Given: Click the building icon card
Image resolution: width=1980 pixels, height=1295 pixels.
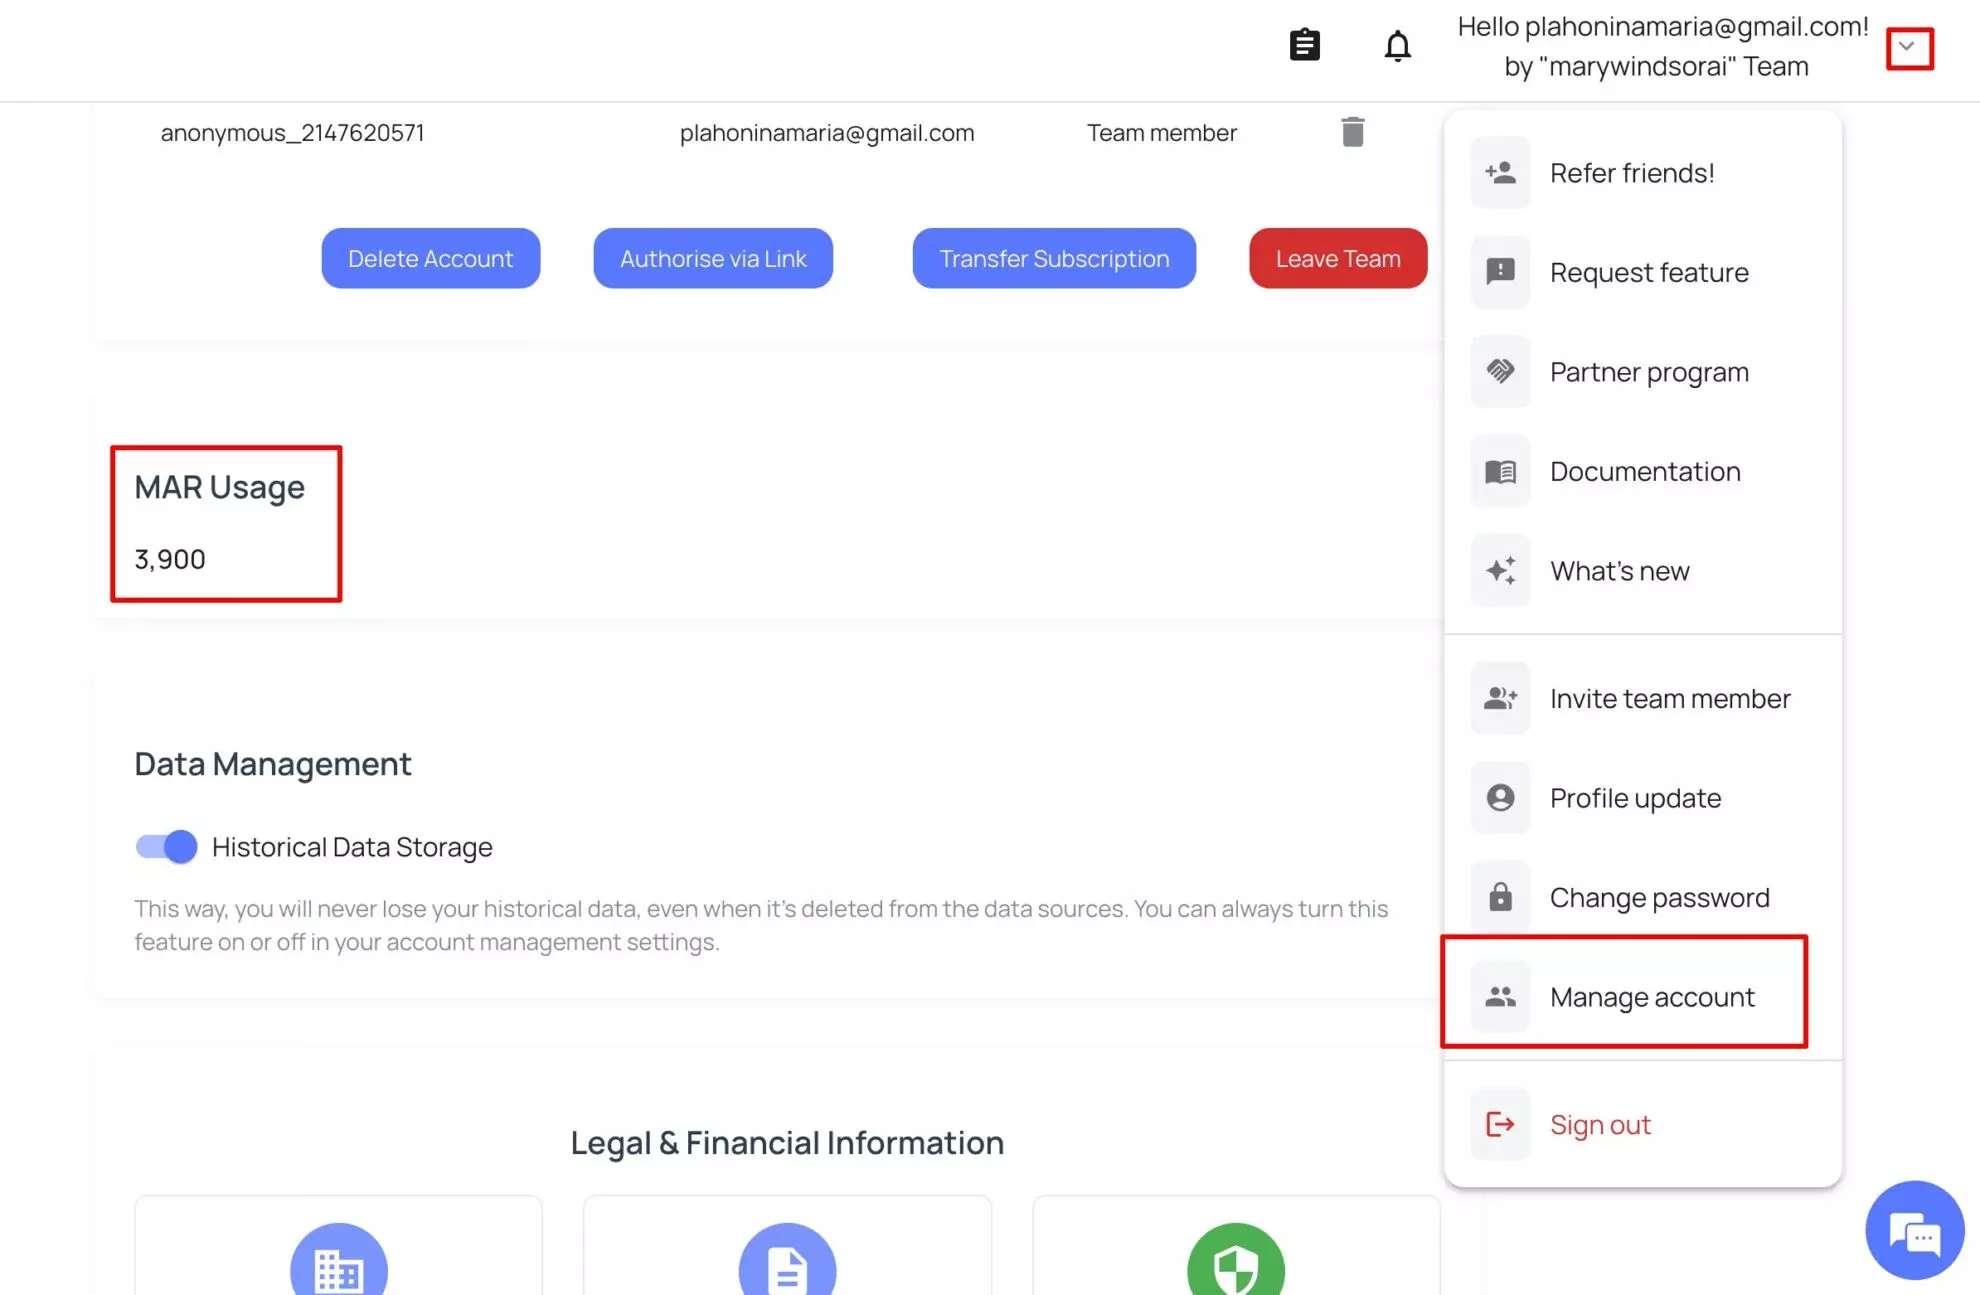Looking at the screenshot, I should click(339, 1265).
